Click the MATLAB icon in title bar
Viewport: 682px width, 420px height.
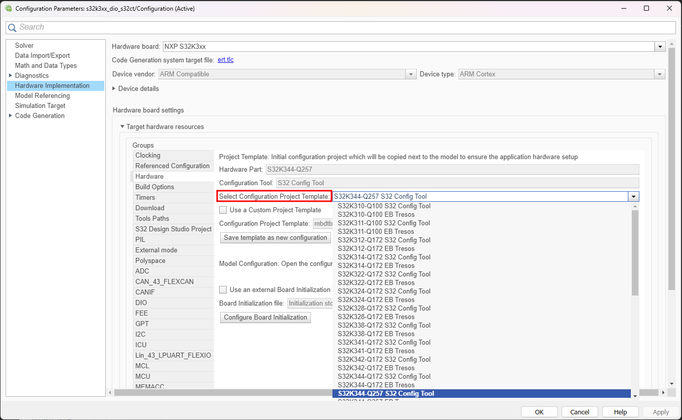click(x=8, y=8)
